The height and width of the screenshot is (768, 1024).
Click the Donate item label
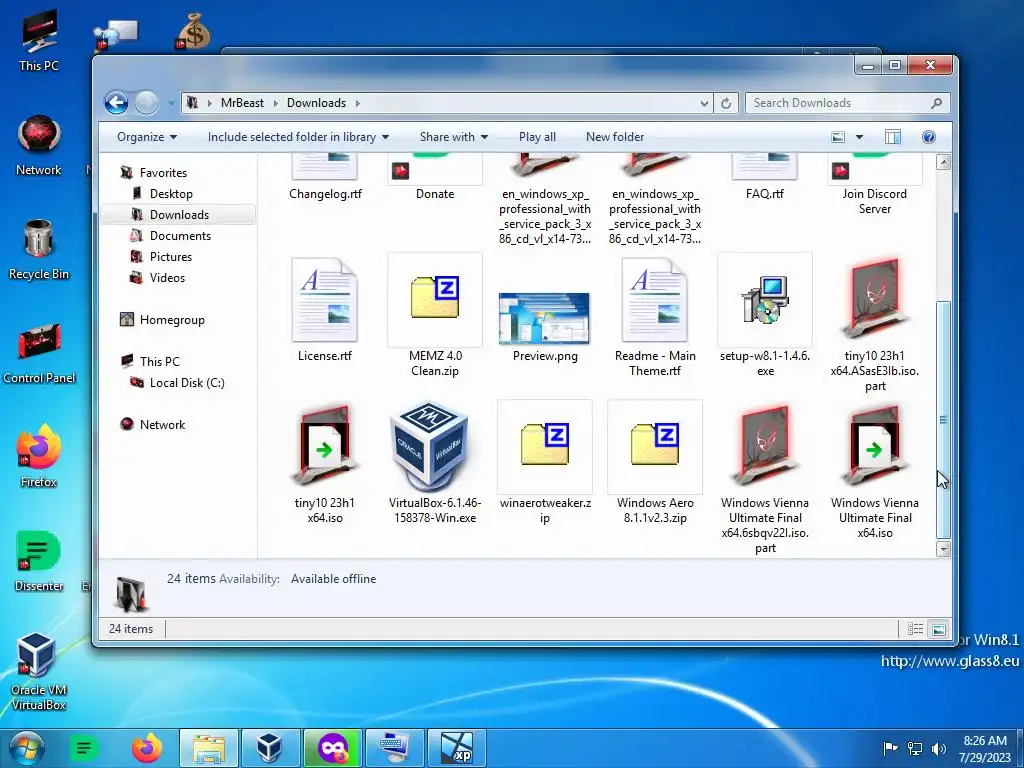[435, 194]
